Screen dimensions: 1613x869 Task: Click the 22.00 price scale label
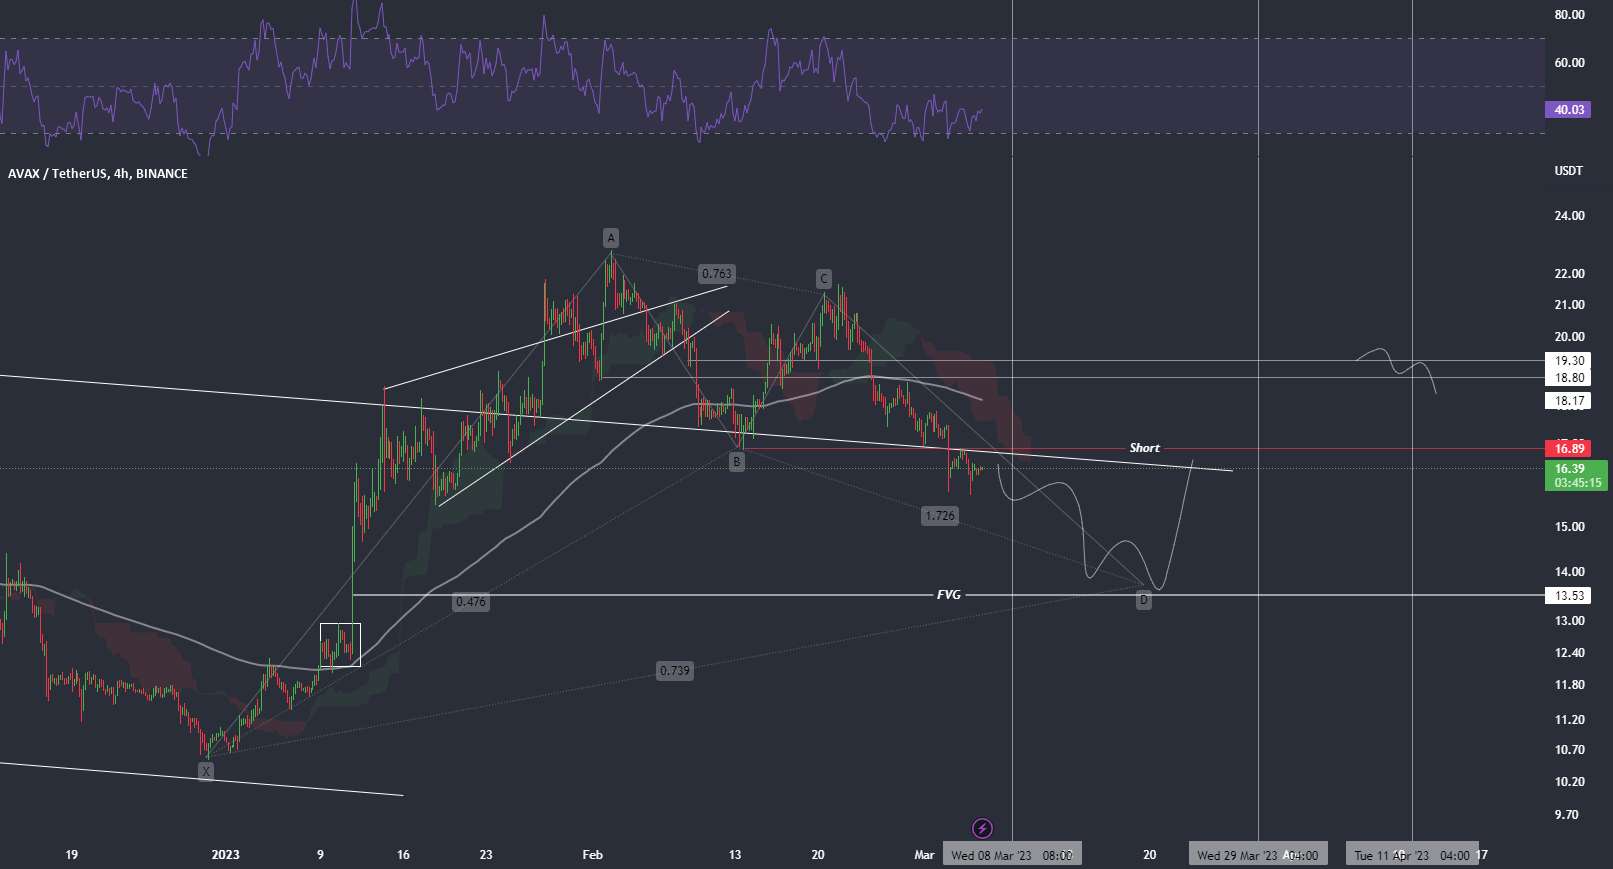click(x=1569, y=274)
